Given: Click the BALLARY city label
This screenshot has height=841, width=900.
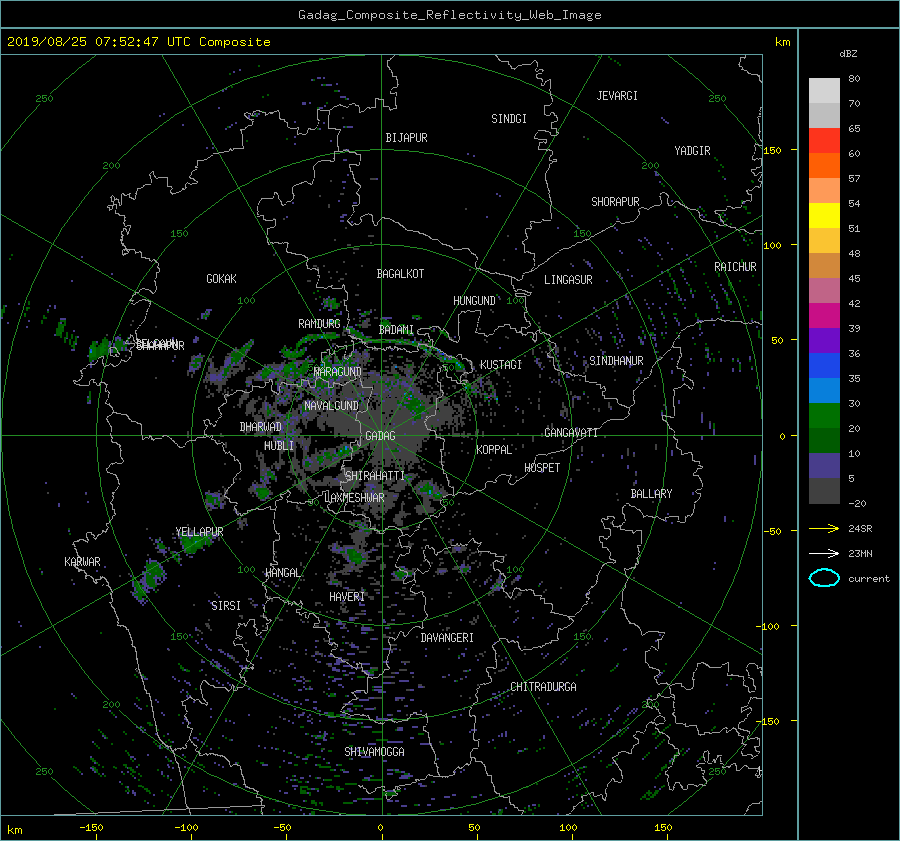Looking at the screenshot, I should [x=651, y=494].
